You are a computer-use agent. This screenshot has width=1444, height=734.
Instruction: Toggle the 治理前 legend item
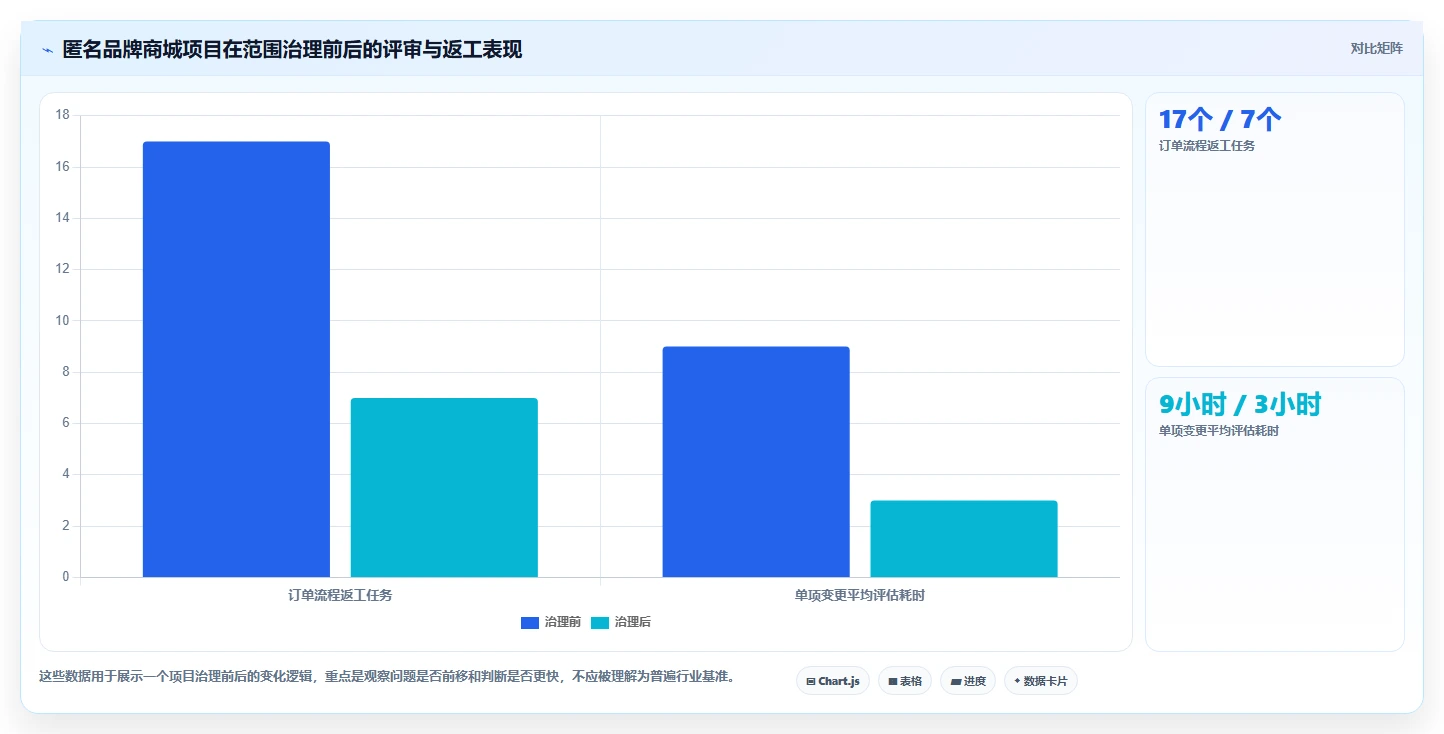551,622
